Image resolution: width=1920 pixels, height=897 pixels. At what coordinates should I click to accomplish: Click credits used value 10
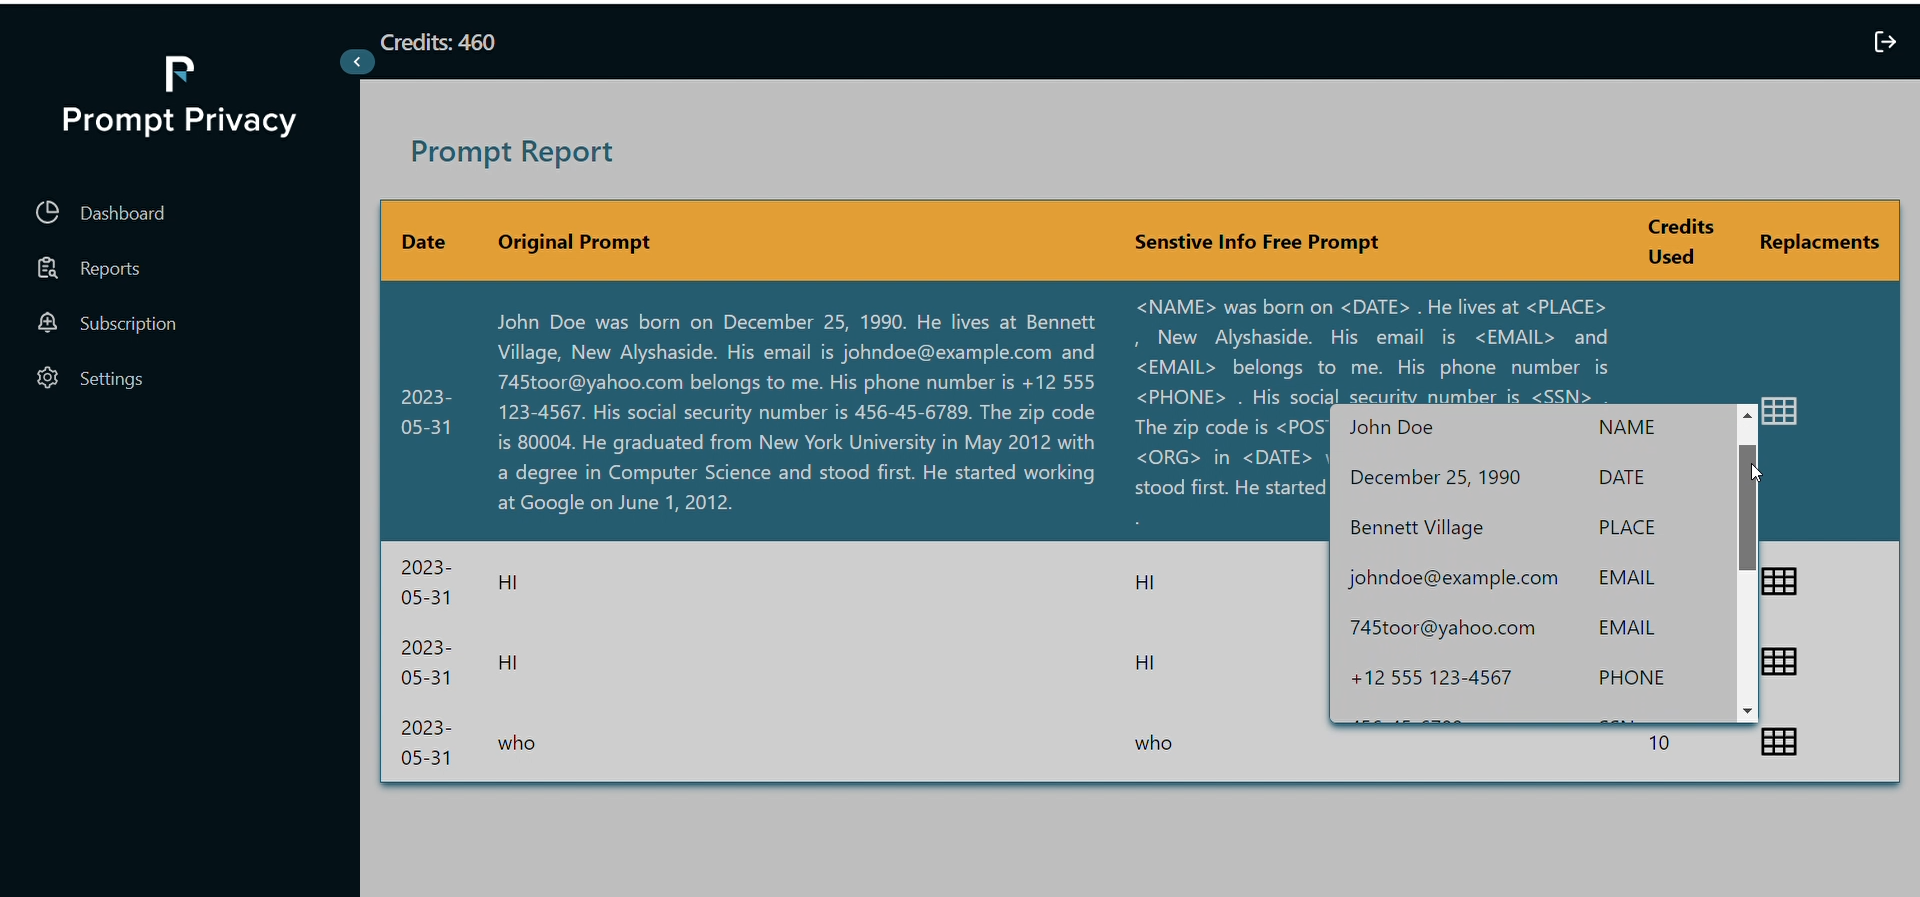(1659, 743)
